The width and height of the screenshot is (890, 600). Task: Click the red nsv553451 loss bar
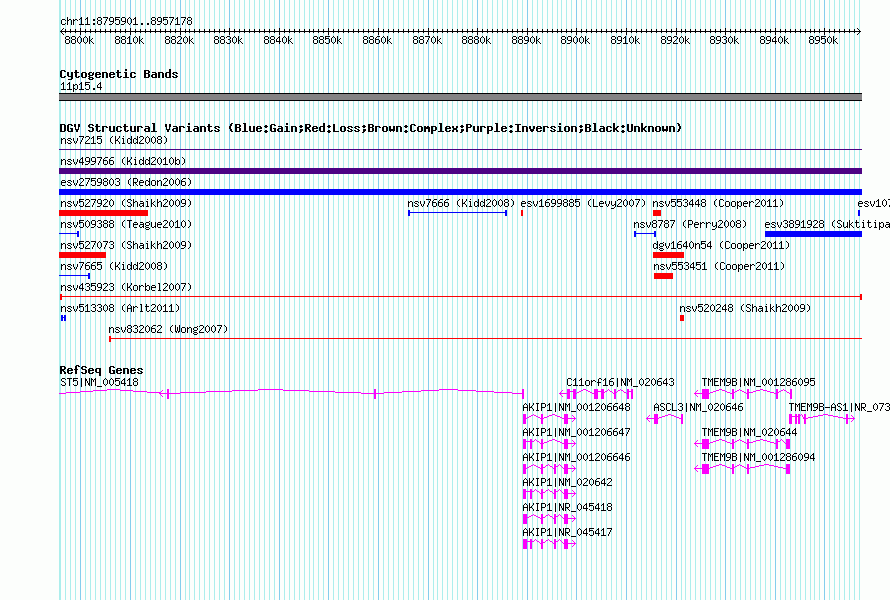tap(664, 276)
